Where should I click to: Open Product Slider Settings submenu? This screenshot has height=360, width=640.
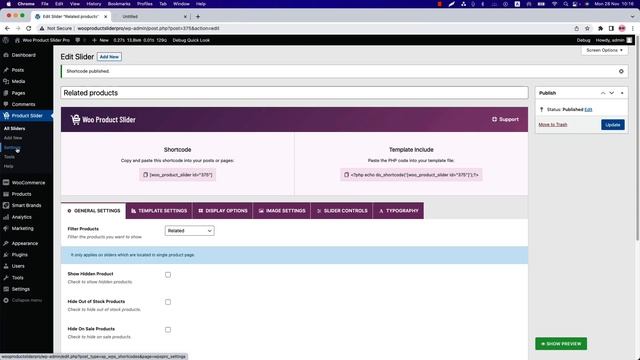pyautogui.click(x=12, y=147)
